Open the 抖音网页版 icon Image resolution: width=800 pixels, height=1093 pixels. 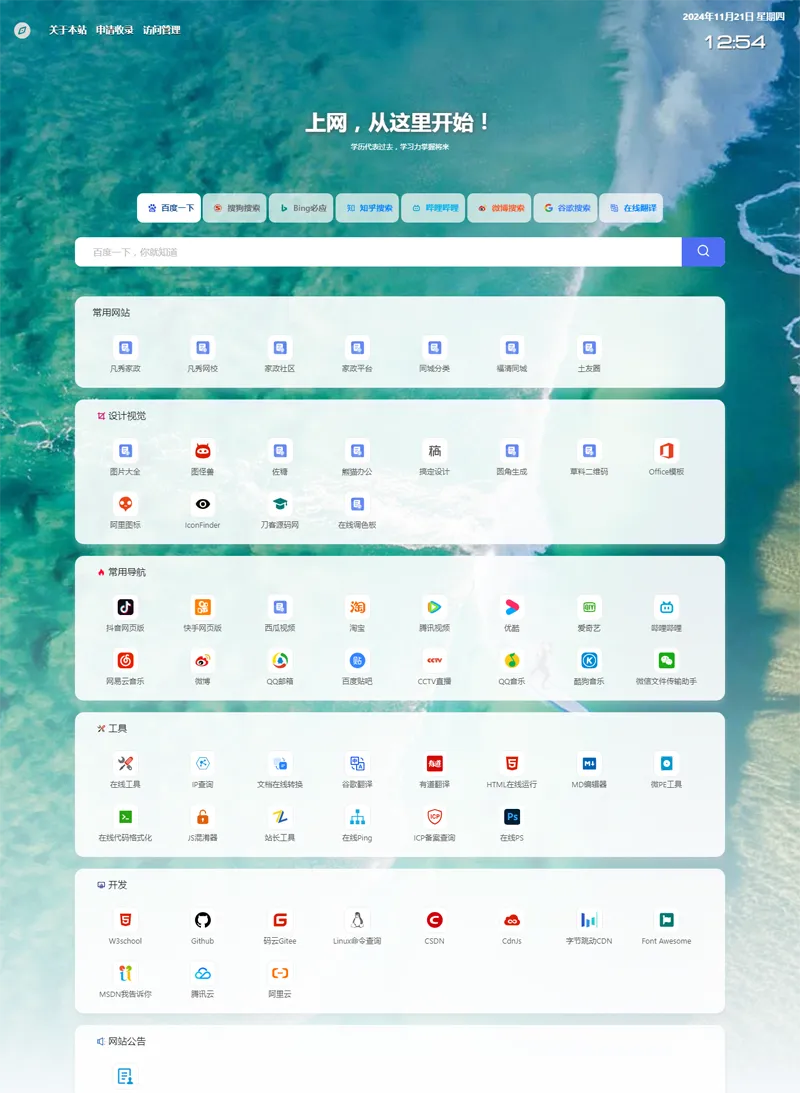pos(123,609)
